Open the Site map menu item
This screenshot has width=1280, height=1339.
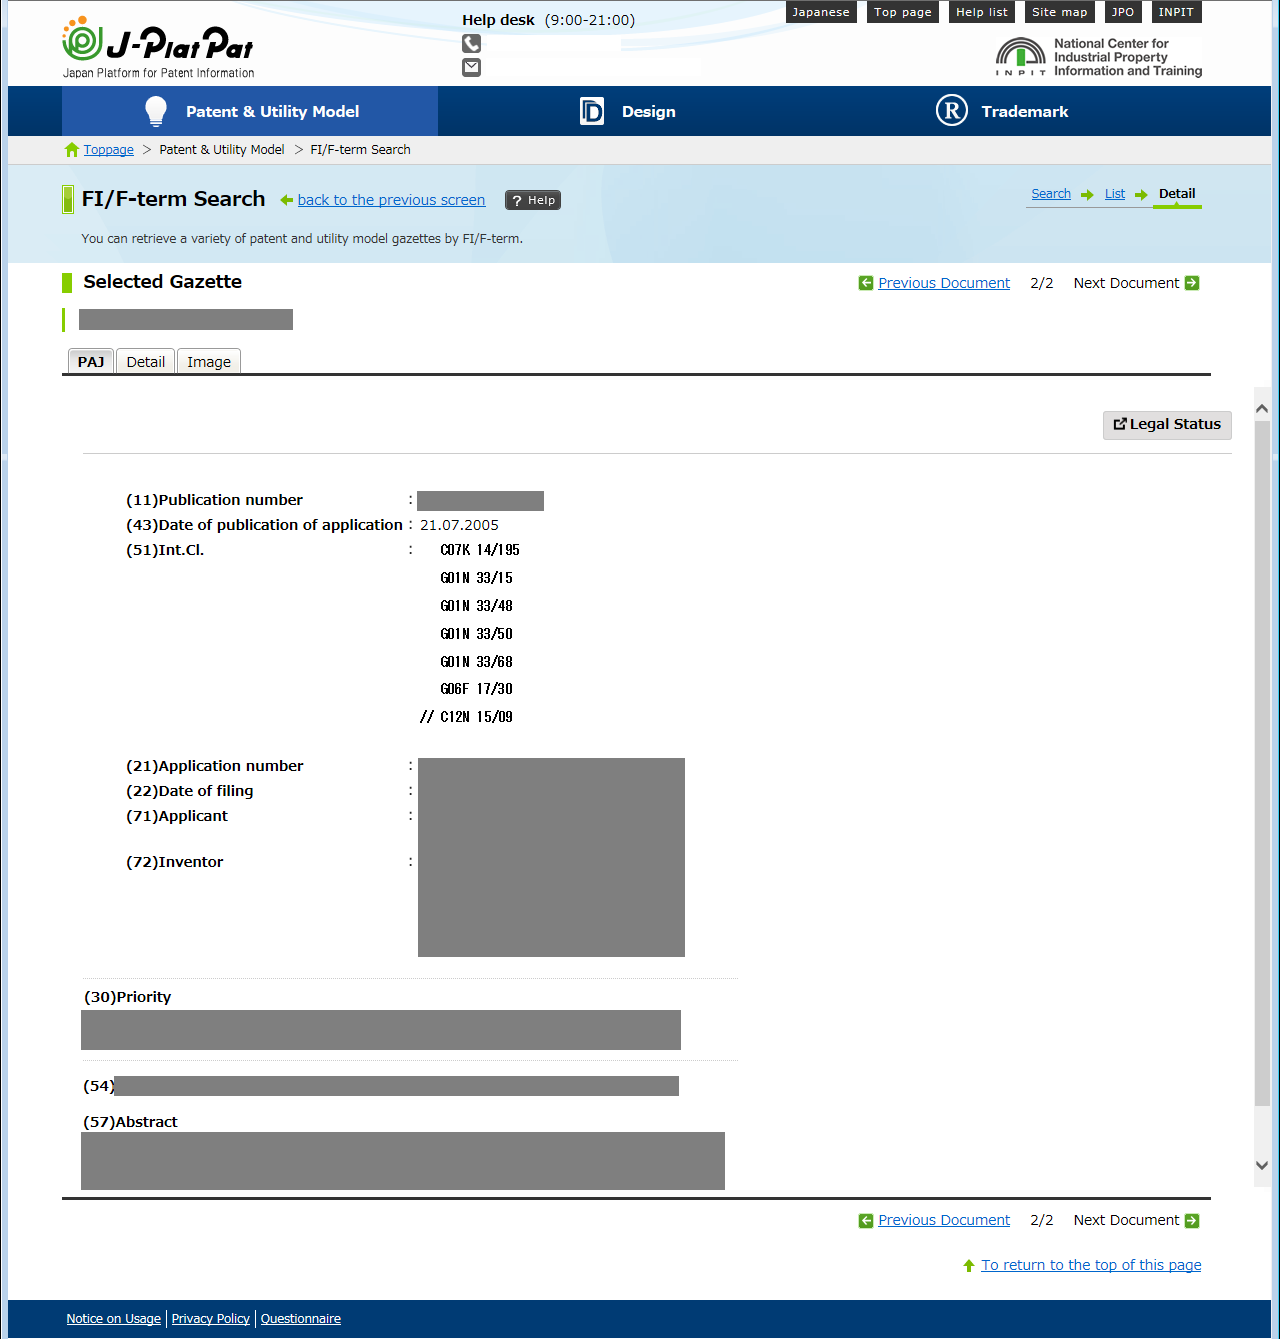click(x=1059, y=12)
